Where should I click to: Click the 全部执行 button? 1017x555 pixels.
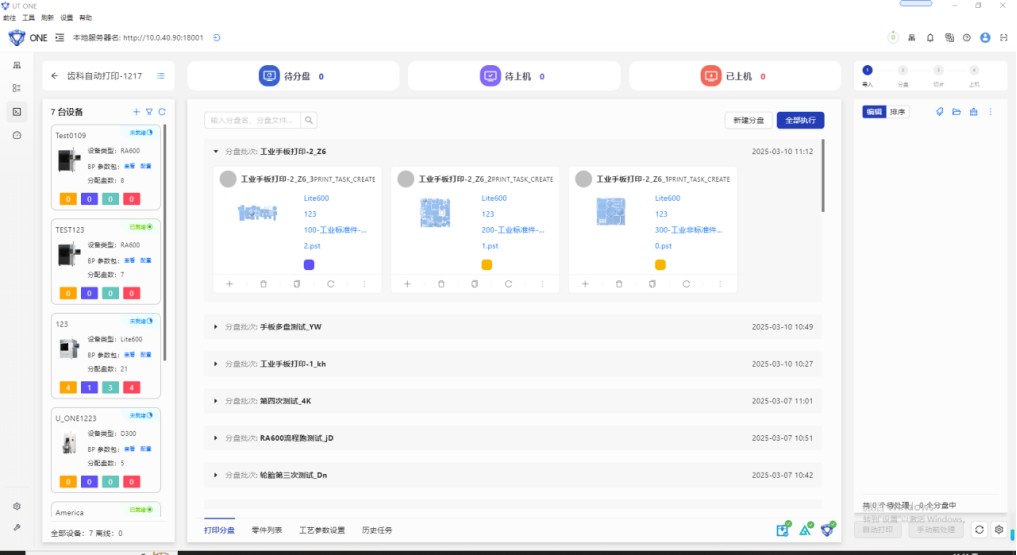(800, 120)
